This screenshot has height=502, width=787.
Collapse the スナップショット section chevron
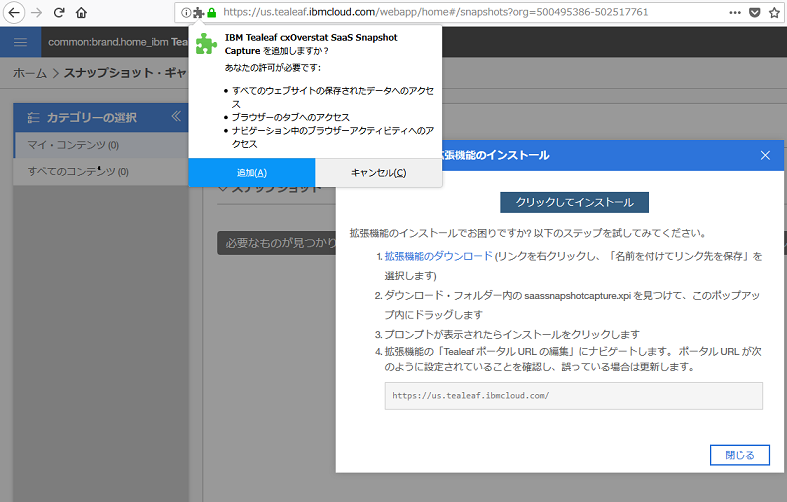[223, 189]
